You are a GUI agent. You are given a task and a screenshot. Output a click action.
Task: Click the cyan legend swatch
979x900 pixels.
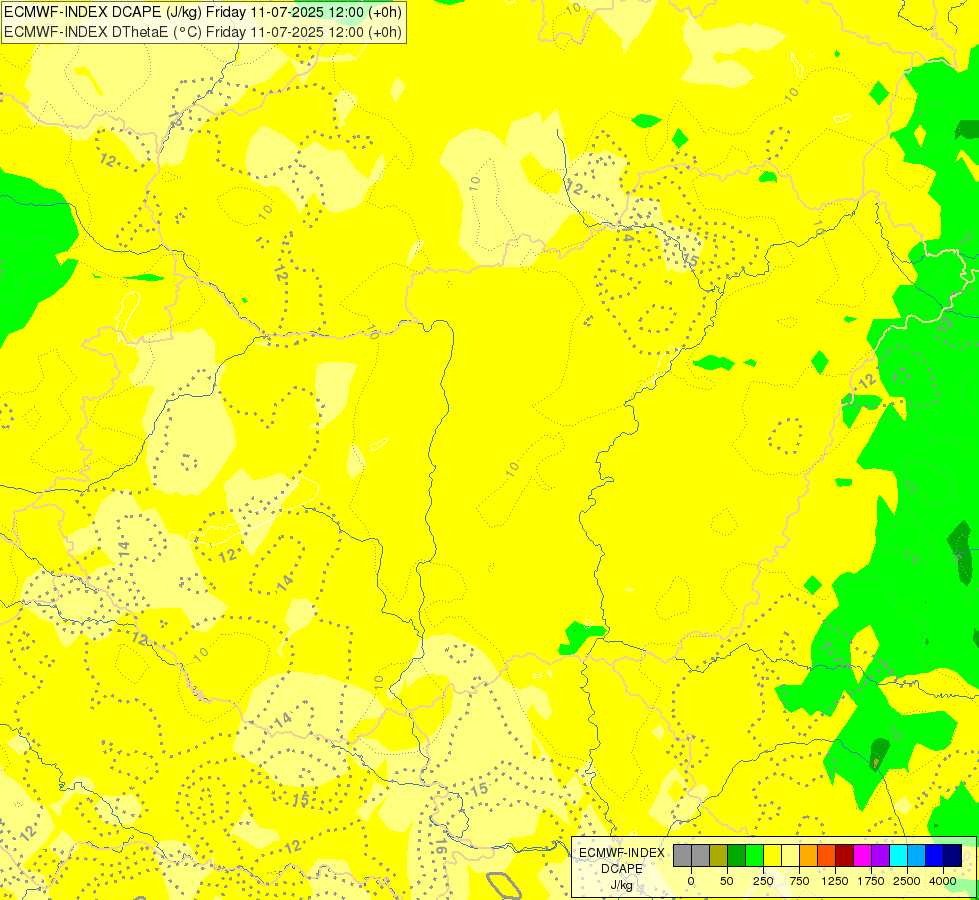[898, 855]
